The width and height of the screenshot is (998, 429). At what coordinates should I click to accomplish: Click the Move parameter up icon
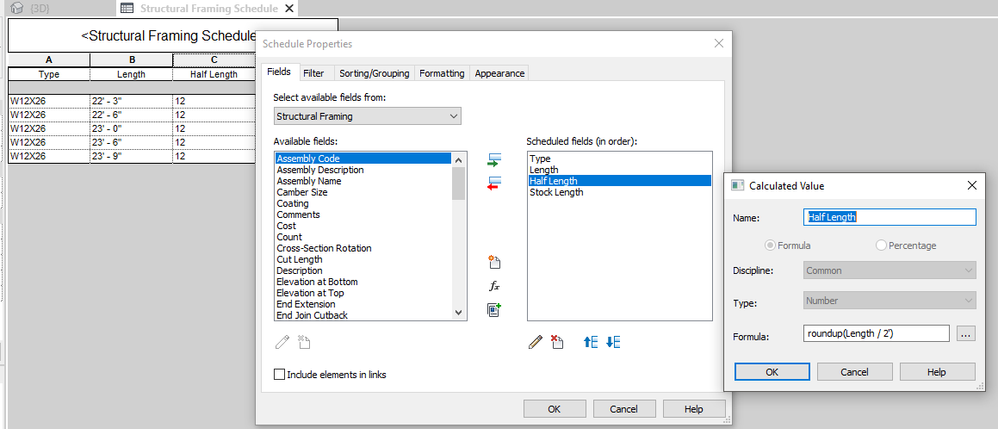[x=591, y=342]
